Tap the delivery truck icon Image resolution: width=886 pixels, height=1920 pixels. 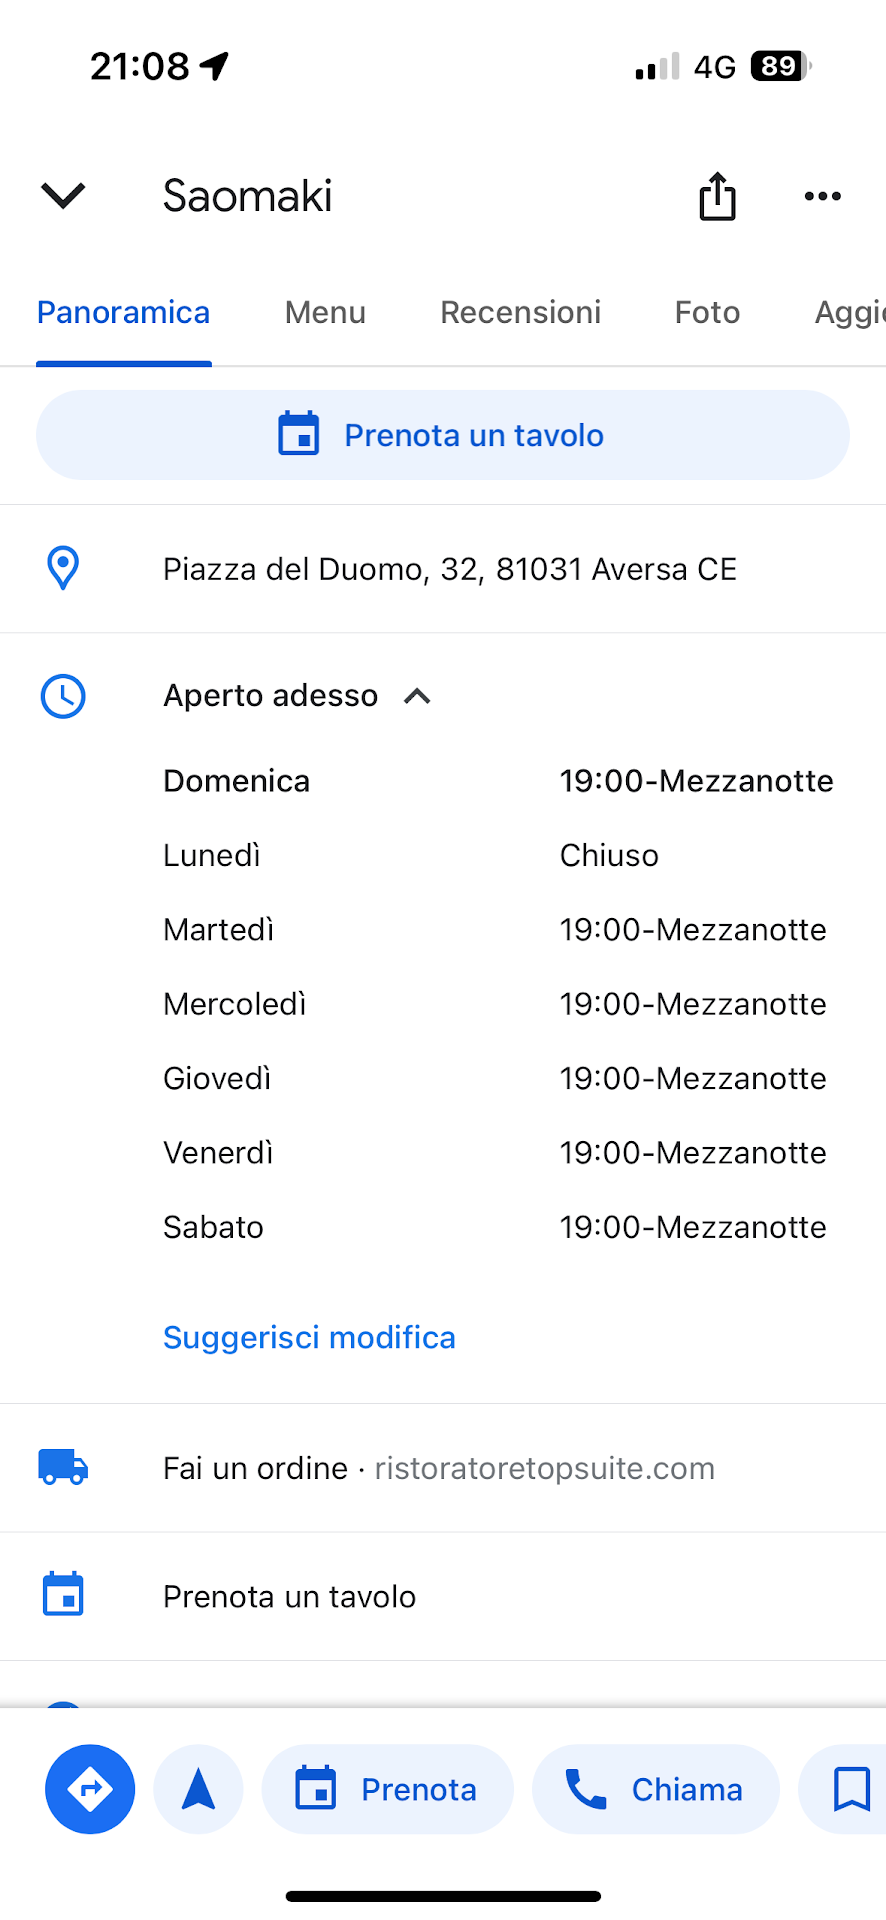click(x=63, y=1467)
